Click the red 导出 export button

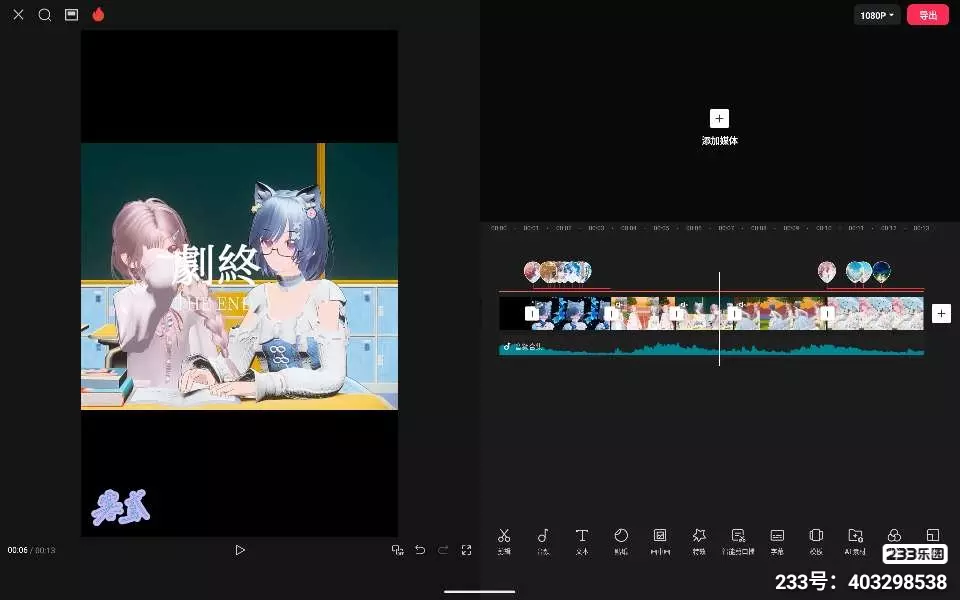tap(928, 15)
